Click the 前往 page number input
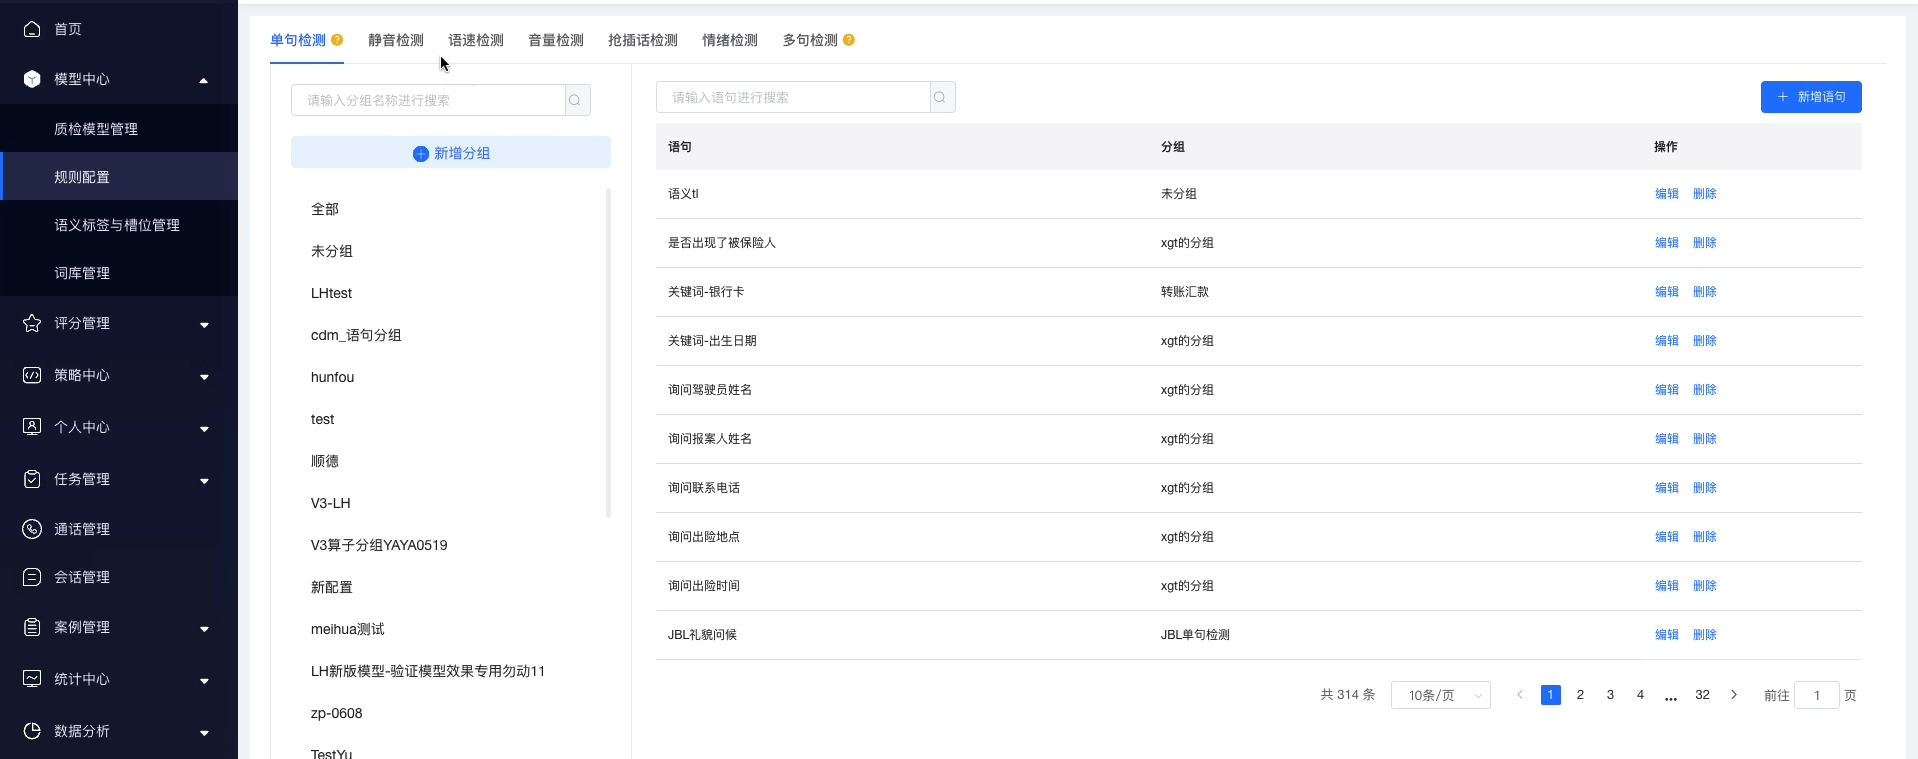This screenshot has width=1918, height=759. [1817, 695]
